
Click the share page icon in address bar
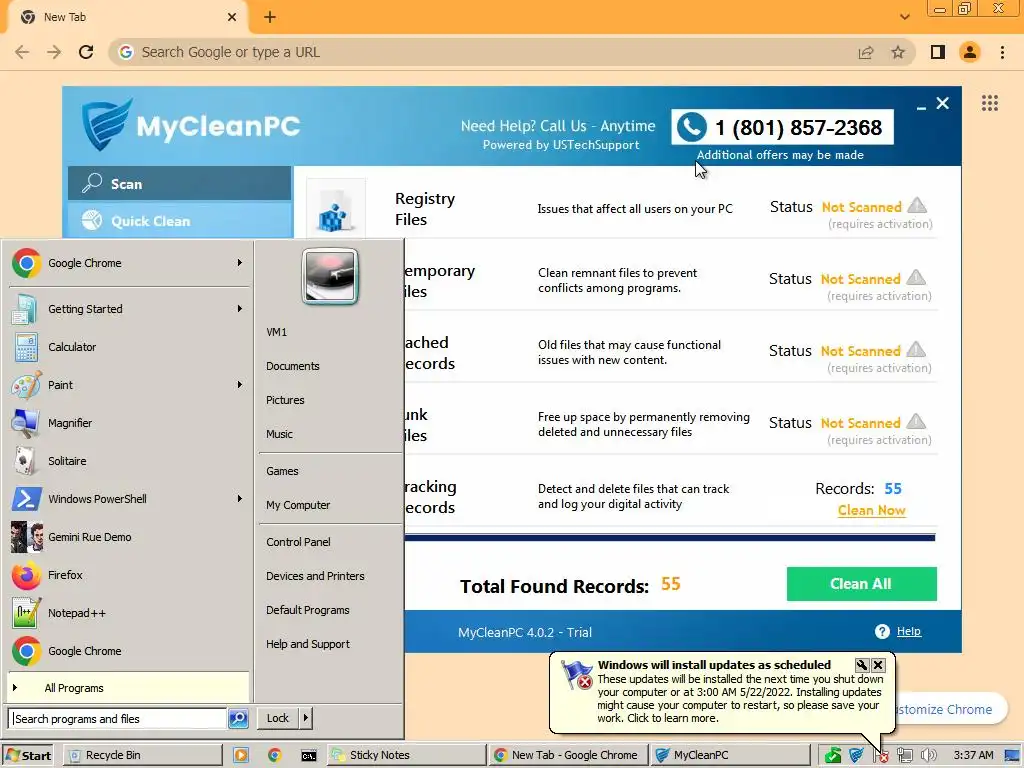click(866, 52)
